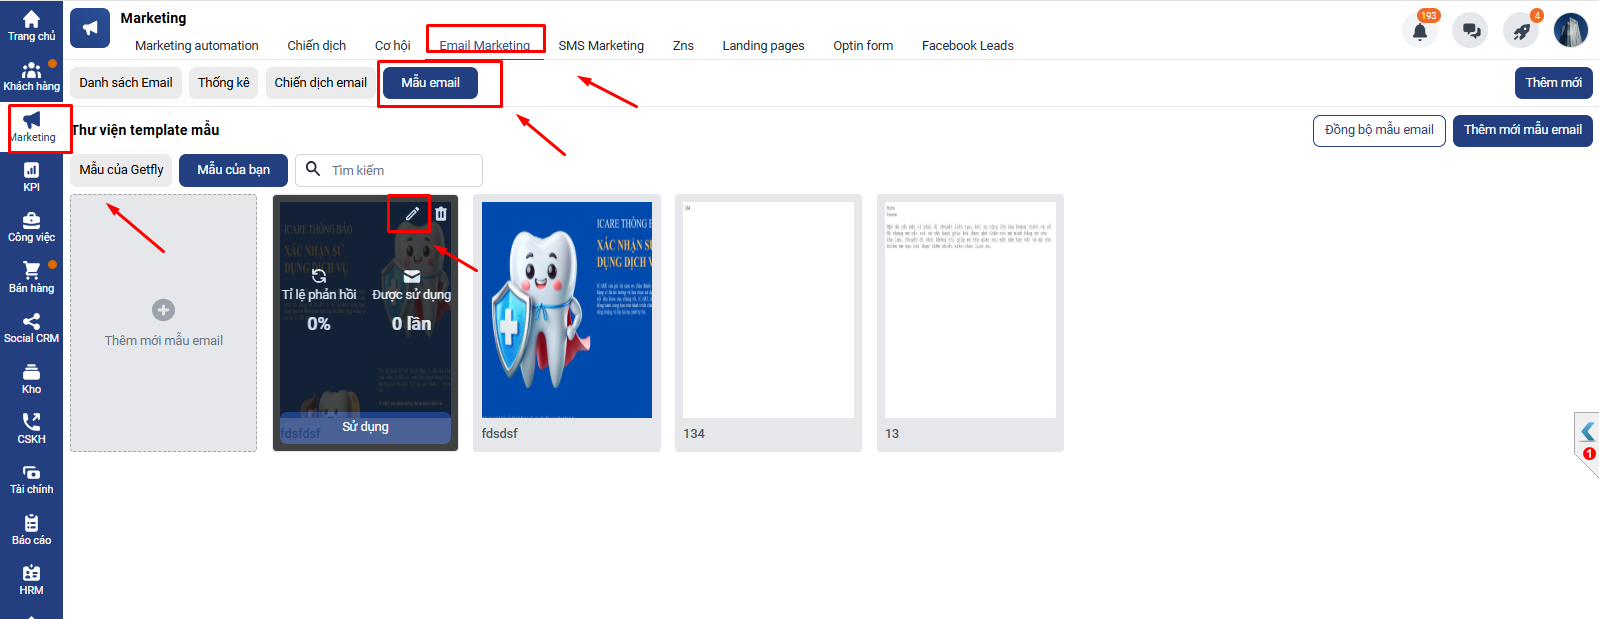The height and width of the screenshot is (619, 1599).
Task: Expand the right side panel arrow
Action: pos(1587,432)
